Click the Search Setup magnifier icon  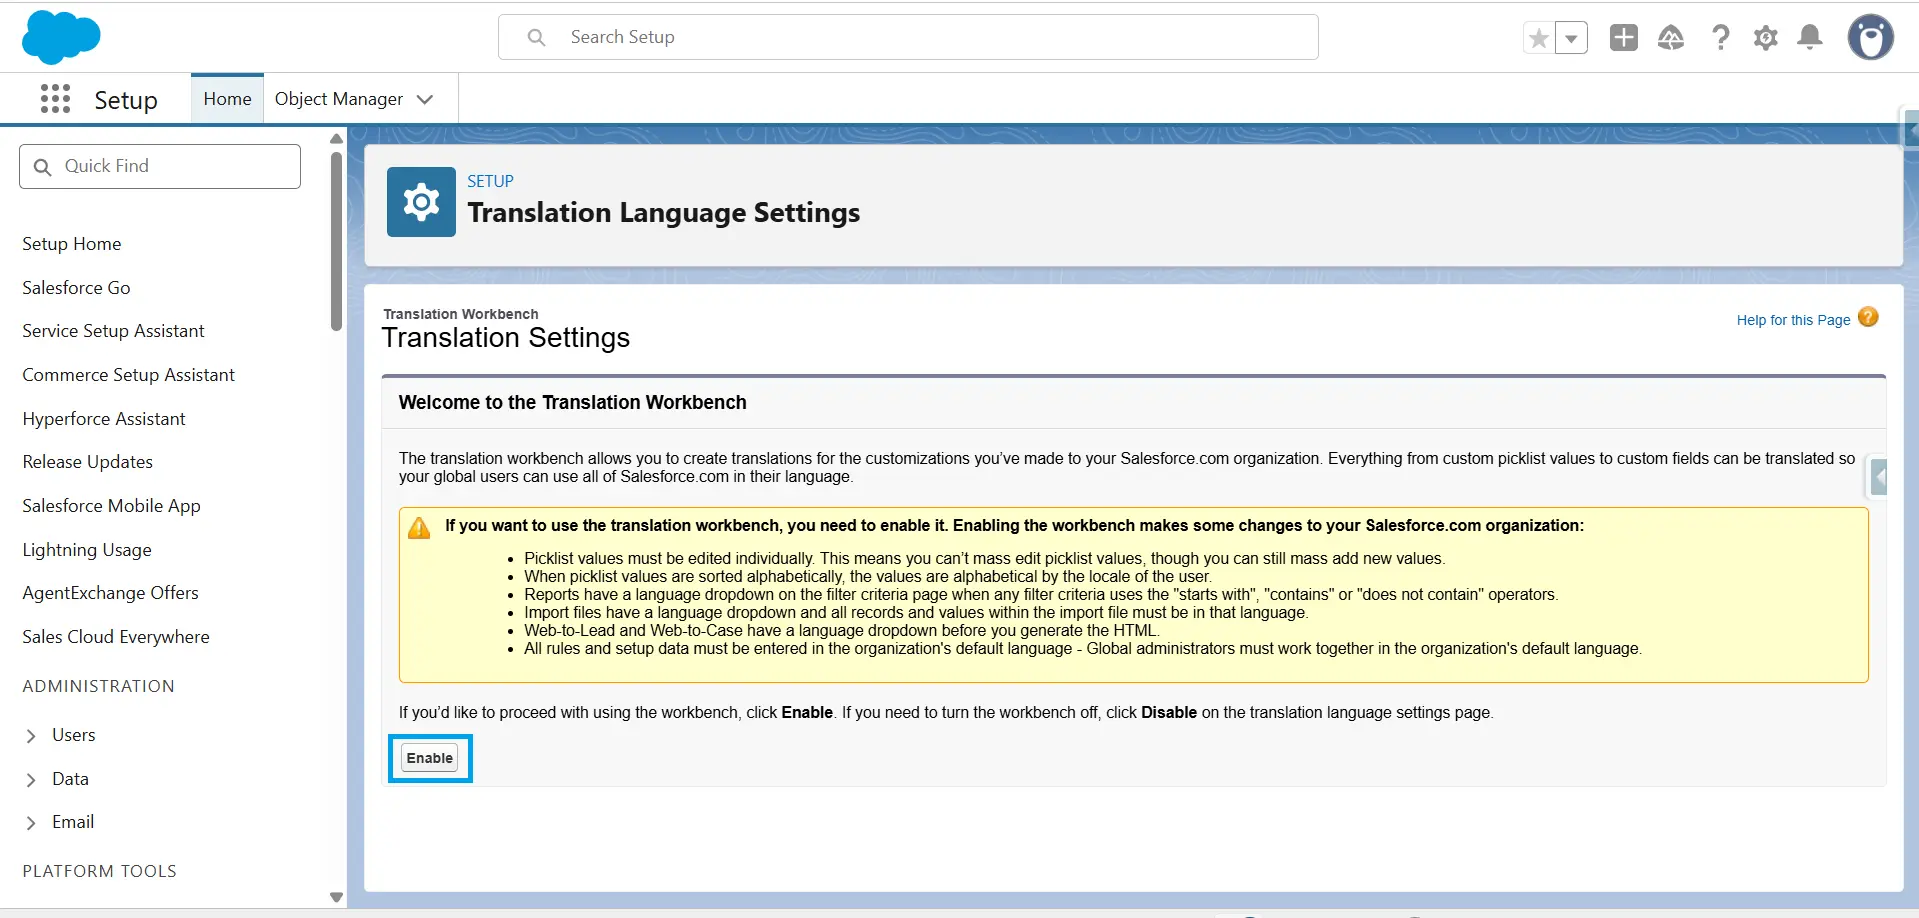tap(536, 37)
